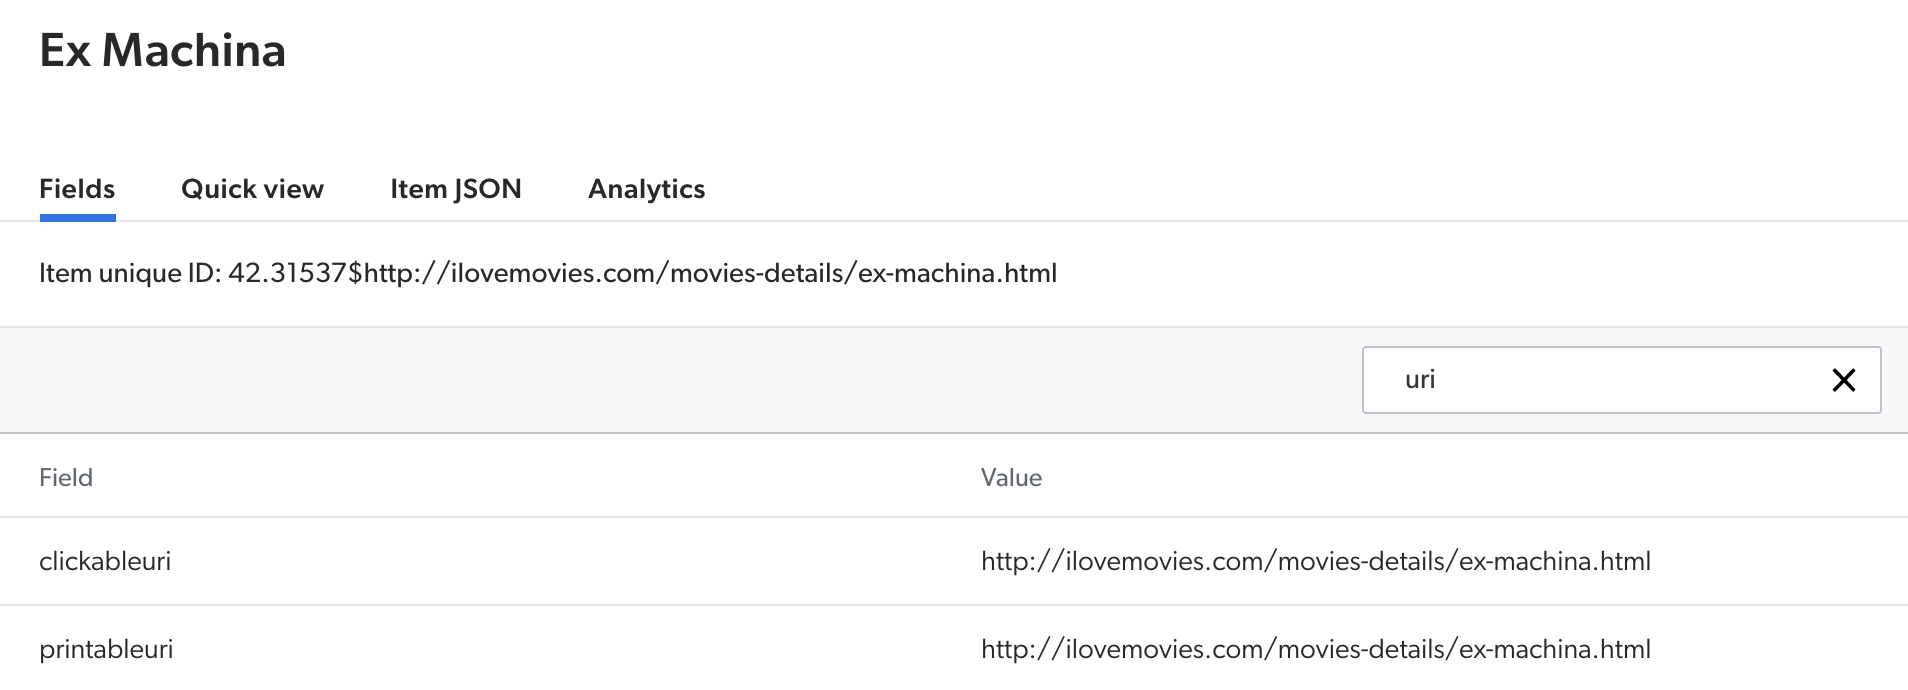Click the Value column header
Screen dimensions: 1908x690
pos(1011,477)
